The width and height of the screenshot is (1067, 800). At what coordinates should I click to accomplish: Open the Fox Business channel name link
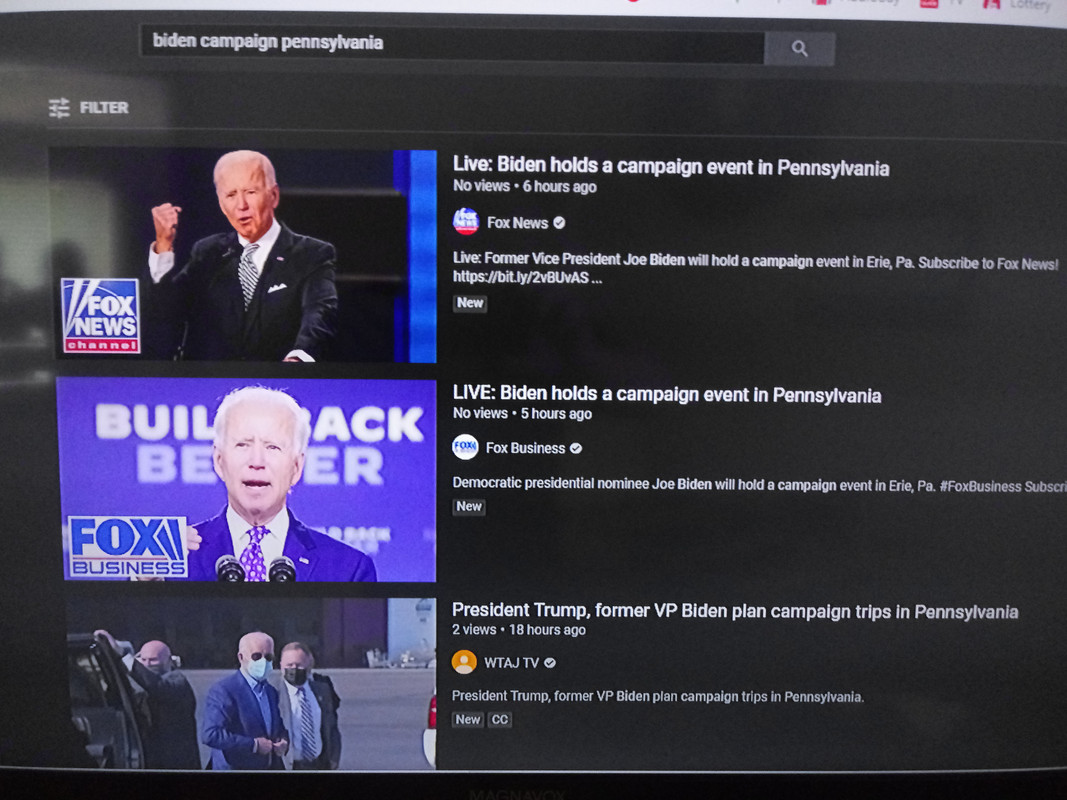(525, 448)
